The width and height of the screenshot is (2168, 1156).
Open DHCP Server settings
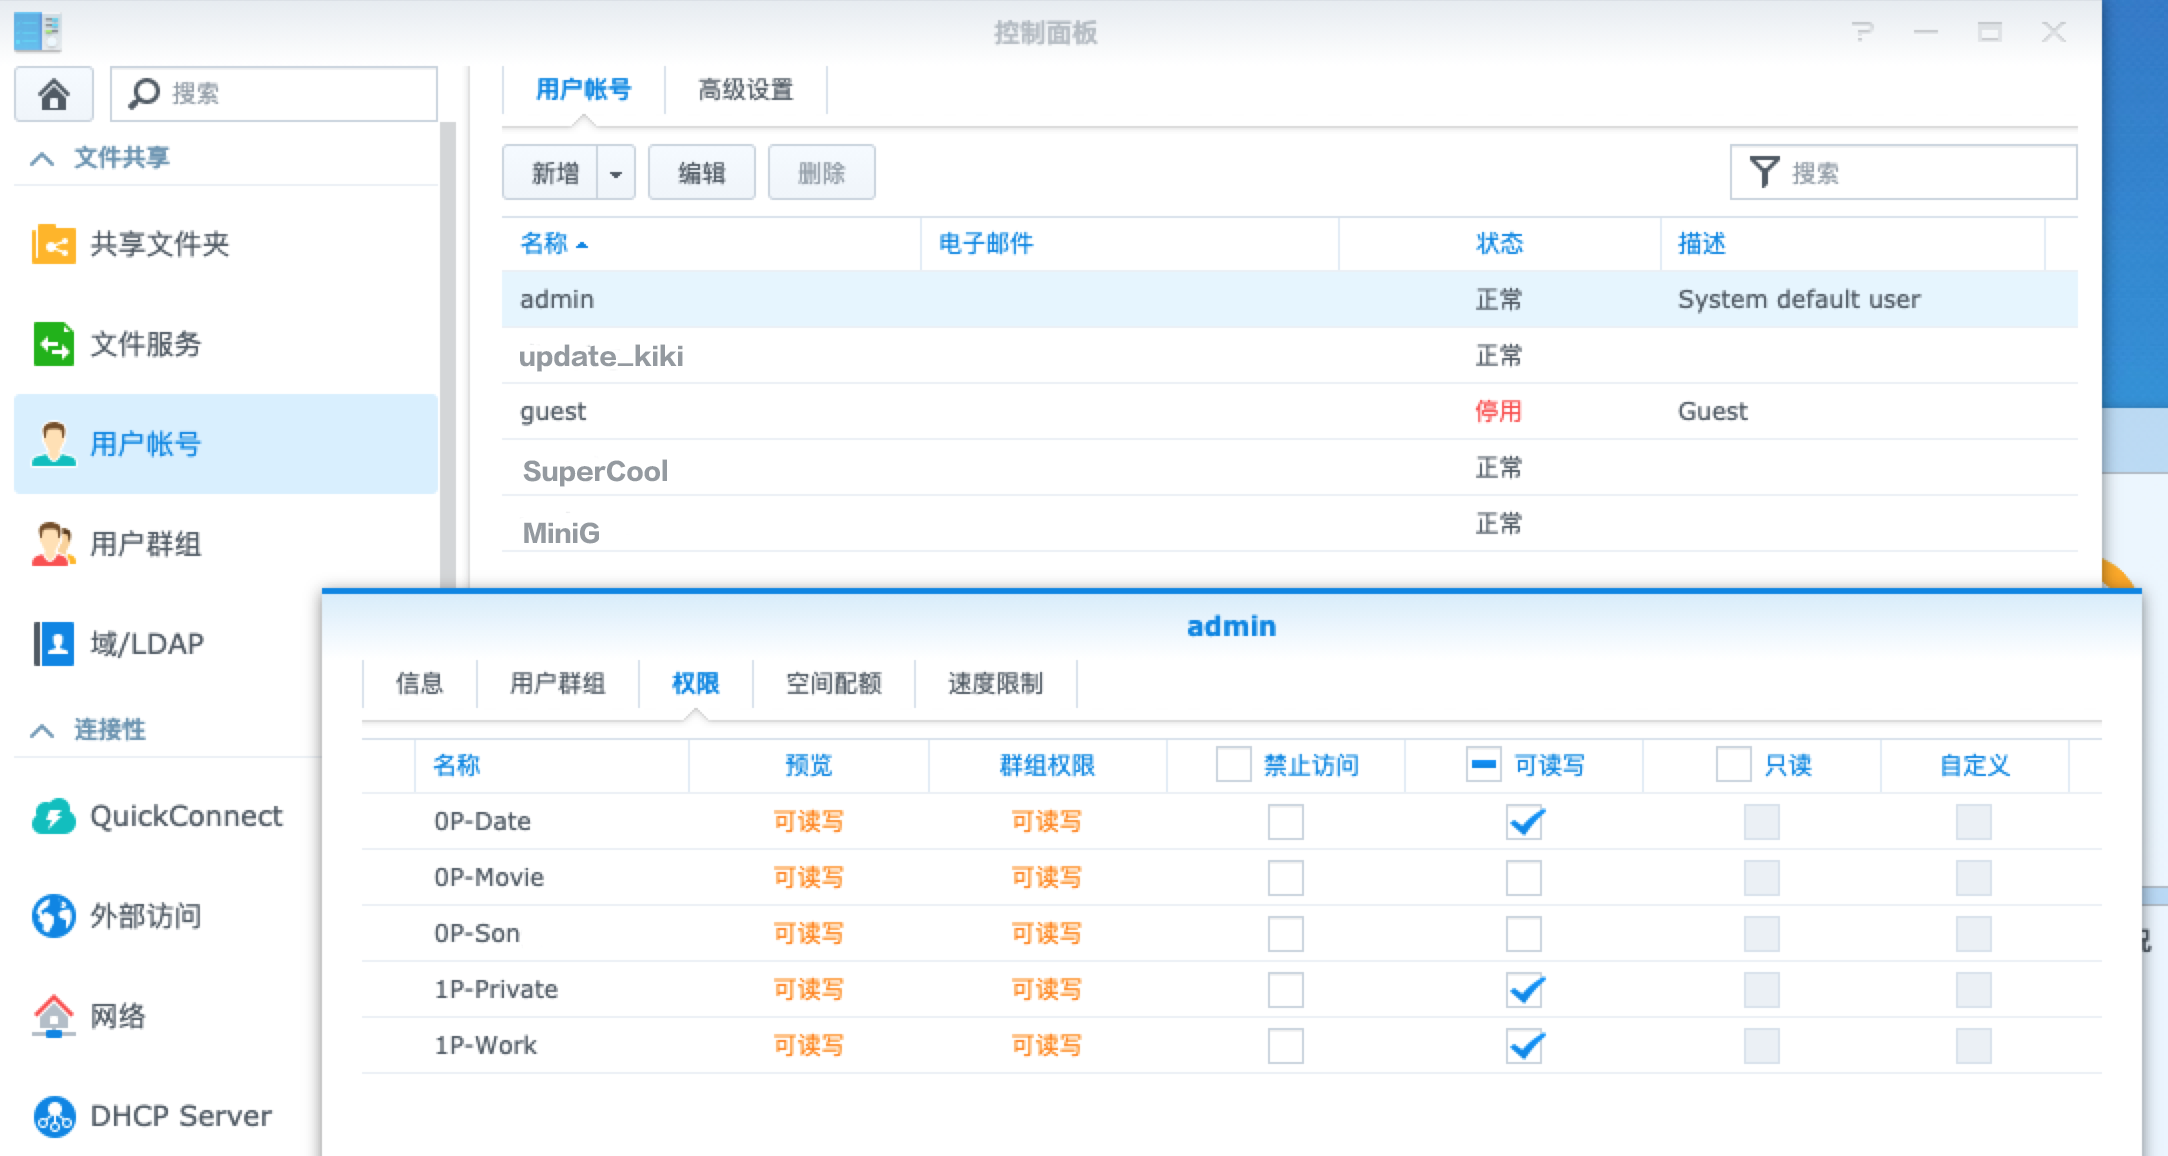[x=180, y=1115]
